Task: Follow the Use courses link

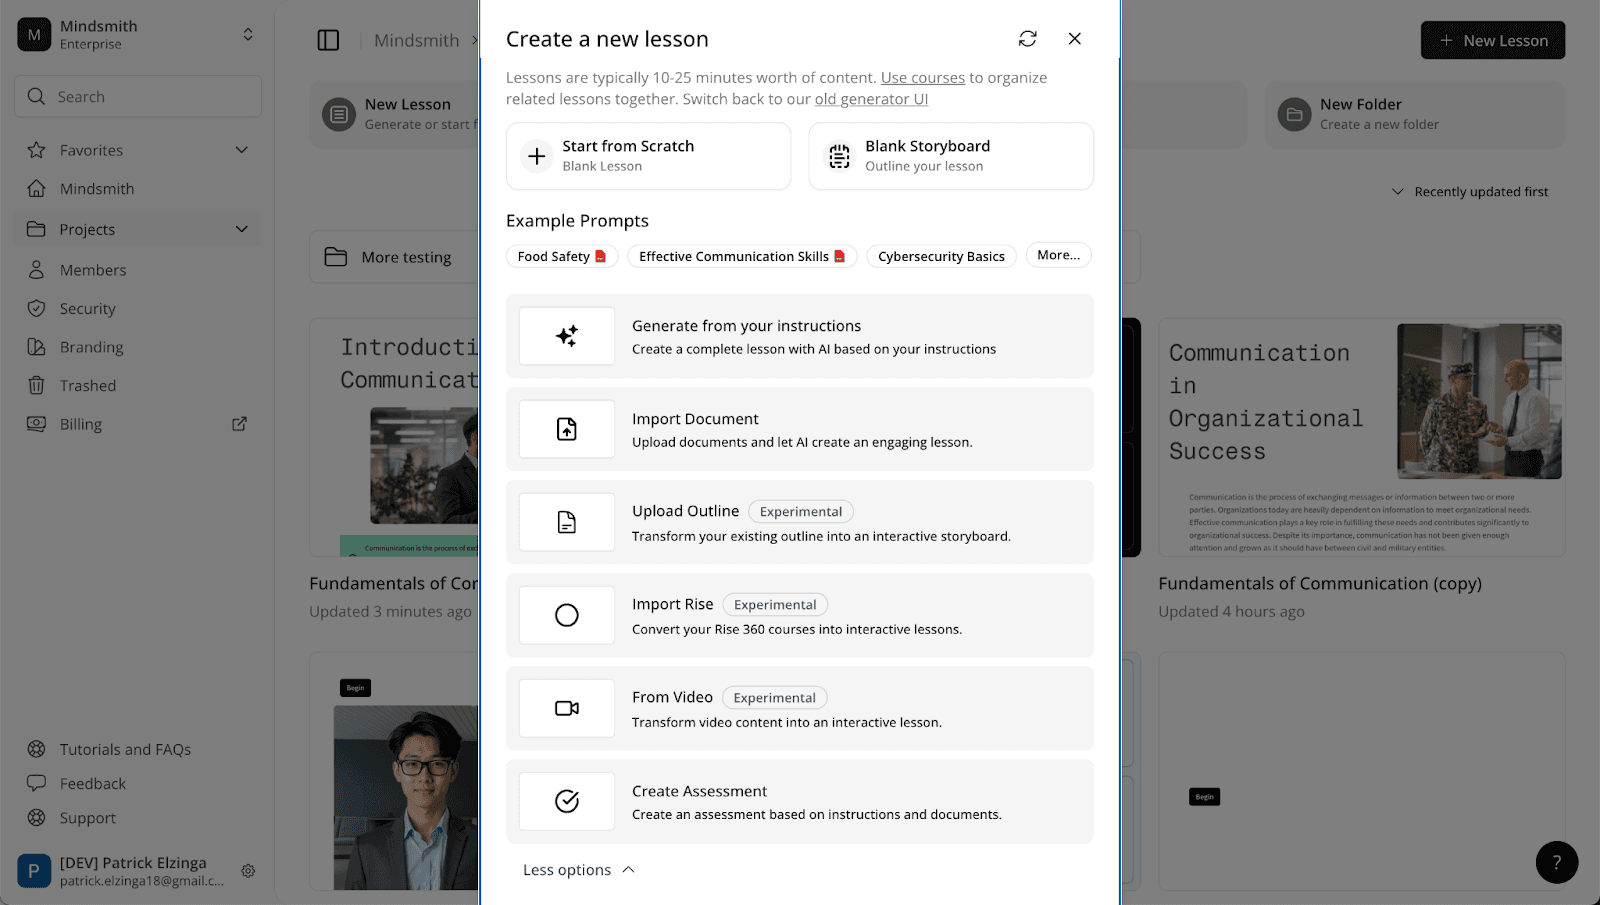Action: pos(923,78)
